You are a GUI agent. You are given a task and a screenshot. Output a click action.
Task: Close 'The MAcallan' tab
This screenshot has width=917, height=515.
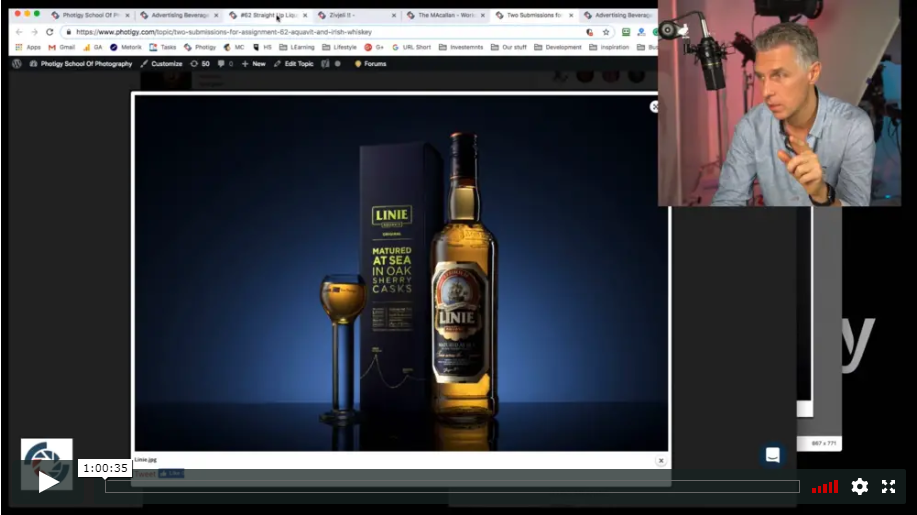pyautogui.click(x=482, y=16)
